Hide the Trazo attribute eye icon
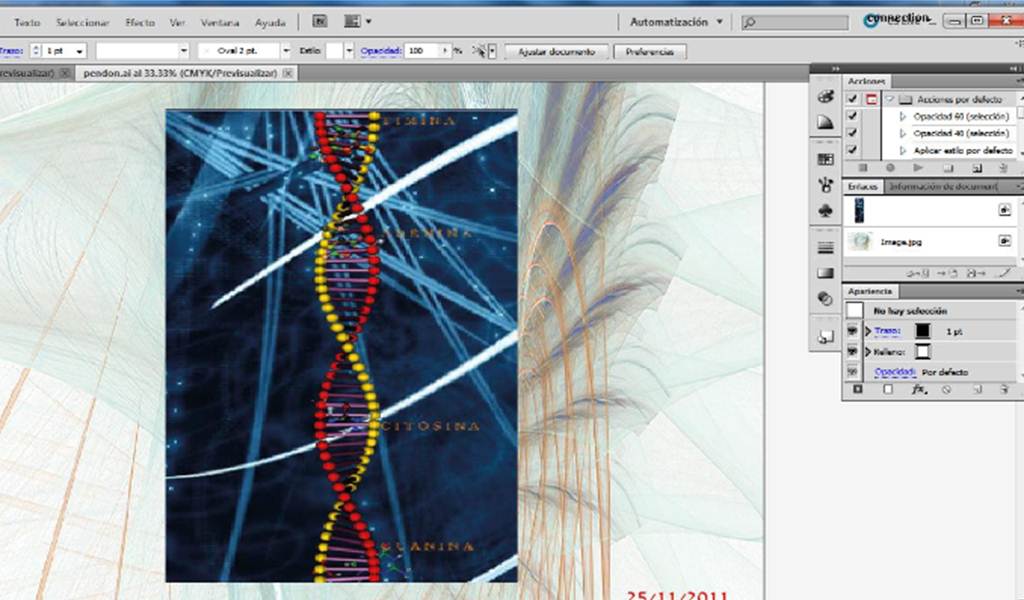This screenshot has width=1024, height=600. [852, 331]
